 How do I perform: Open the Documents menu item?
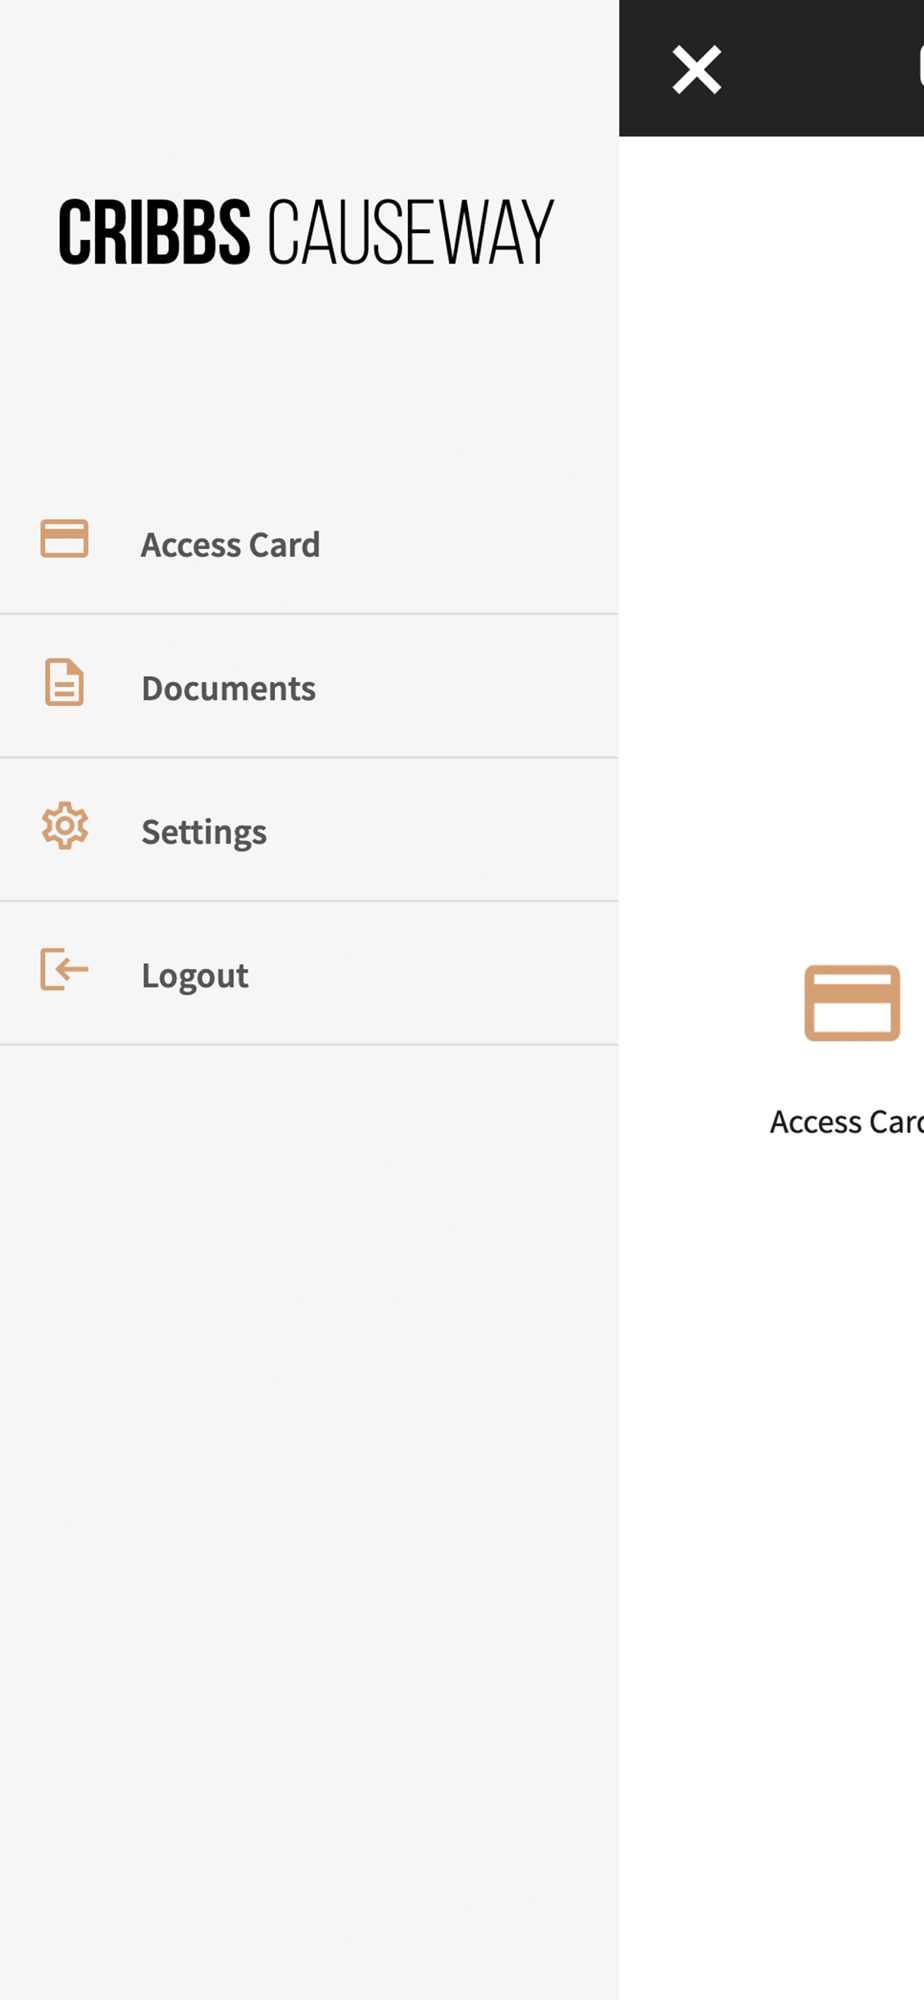(x=228, y=688)
